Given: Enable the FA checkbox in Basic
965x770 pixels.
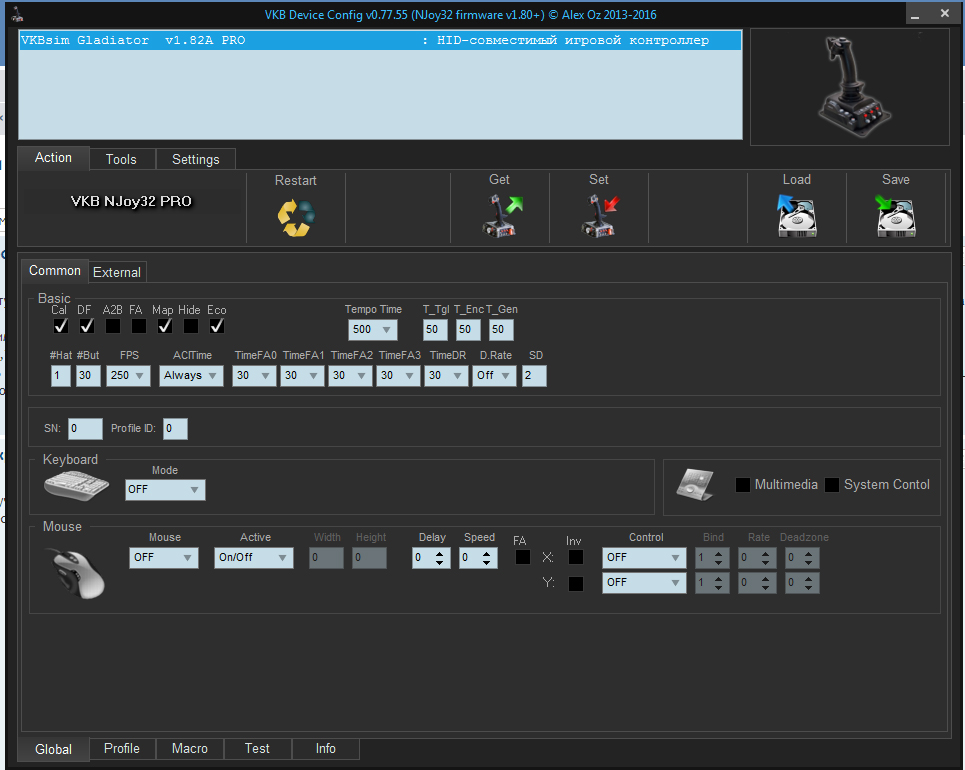Looking at the screenshot, I should 138,326.
